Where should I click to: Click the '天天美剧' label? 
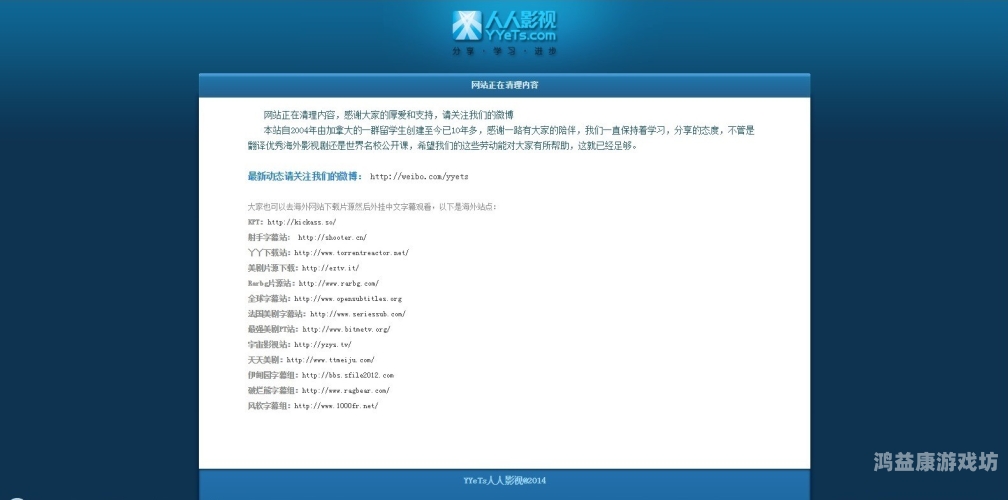tap(265, 361)
